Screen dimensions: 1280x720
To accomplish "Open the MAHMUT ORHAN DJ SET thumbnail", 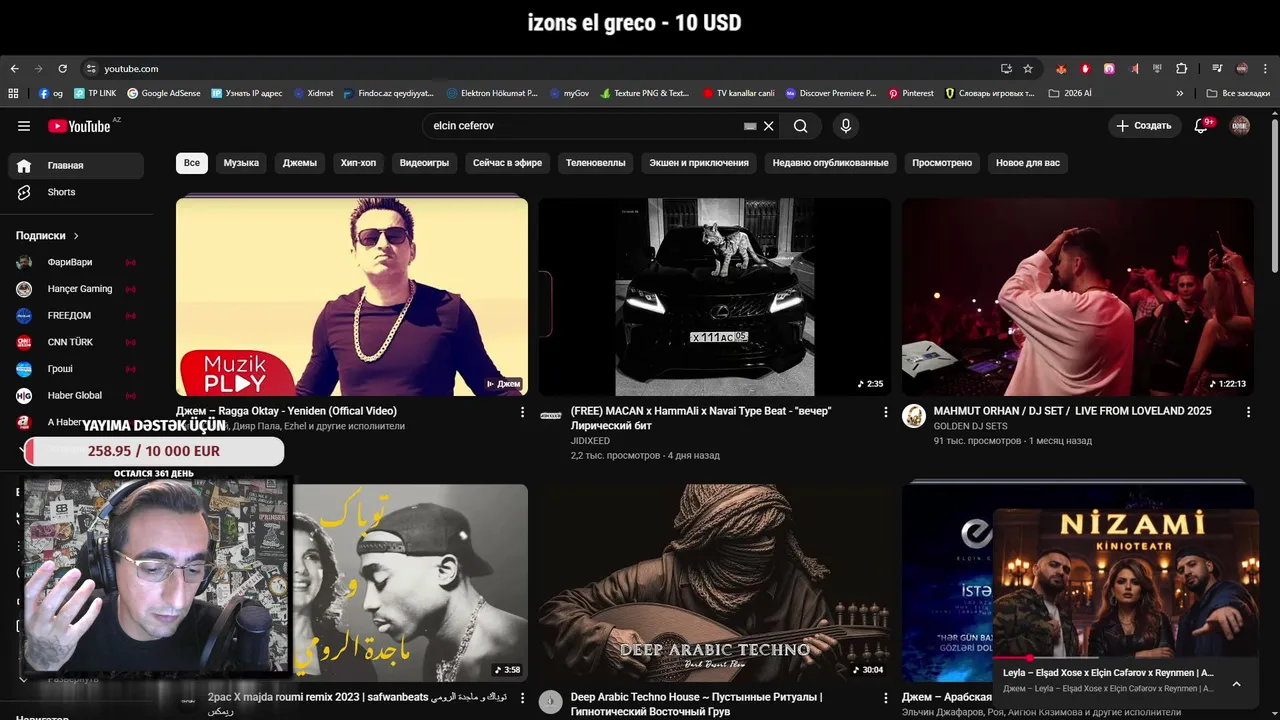I will [x=1077, y=297].
